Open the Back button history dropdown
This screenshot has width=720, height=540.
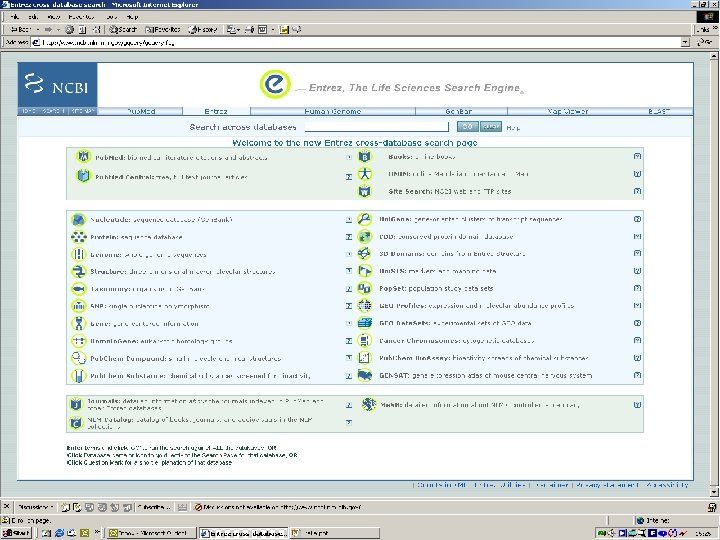tap(38, 29)
